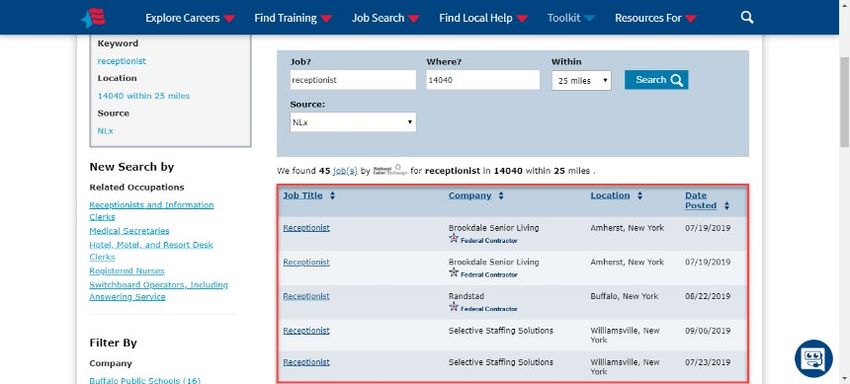The height and width of the screenshot is (384, 850).
Task: Open Hotel, Motel, and Resort Desk Clerks link
Action: [x=151, y=251]
